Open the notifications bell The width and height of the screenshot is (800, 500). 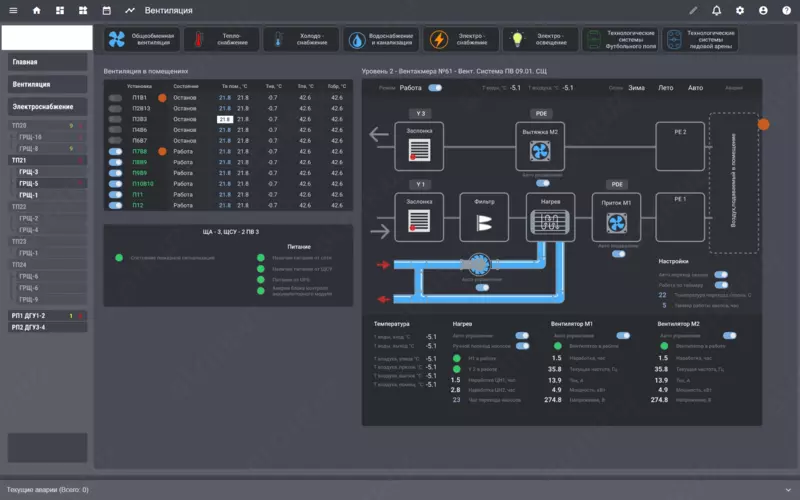click(x=716, y=10)
